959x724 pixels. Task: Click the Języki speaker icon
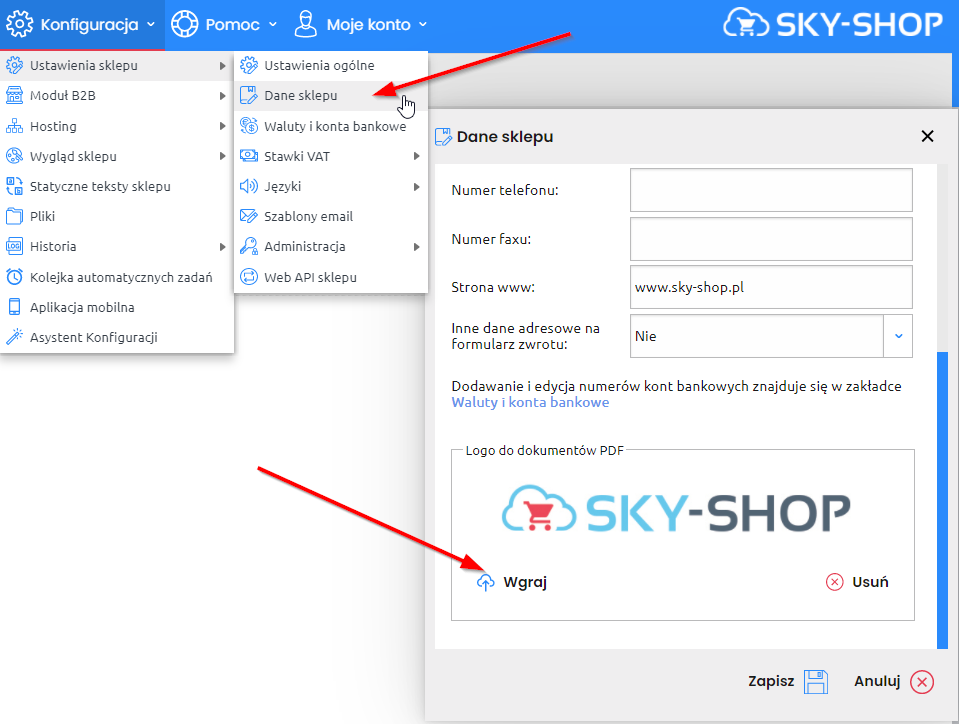(x=248, y=186)
